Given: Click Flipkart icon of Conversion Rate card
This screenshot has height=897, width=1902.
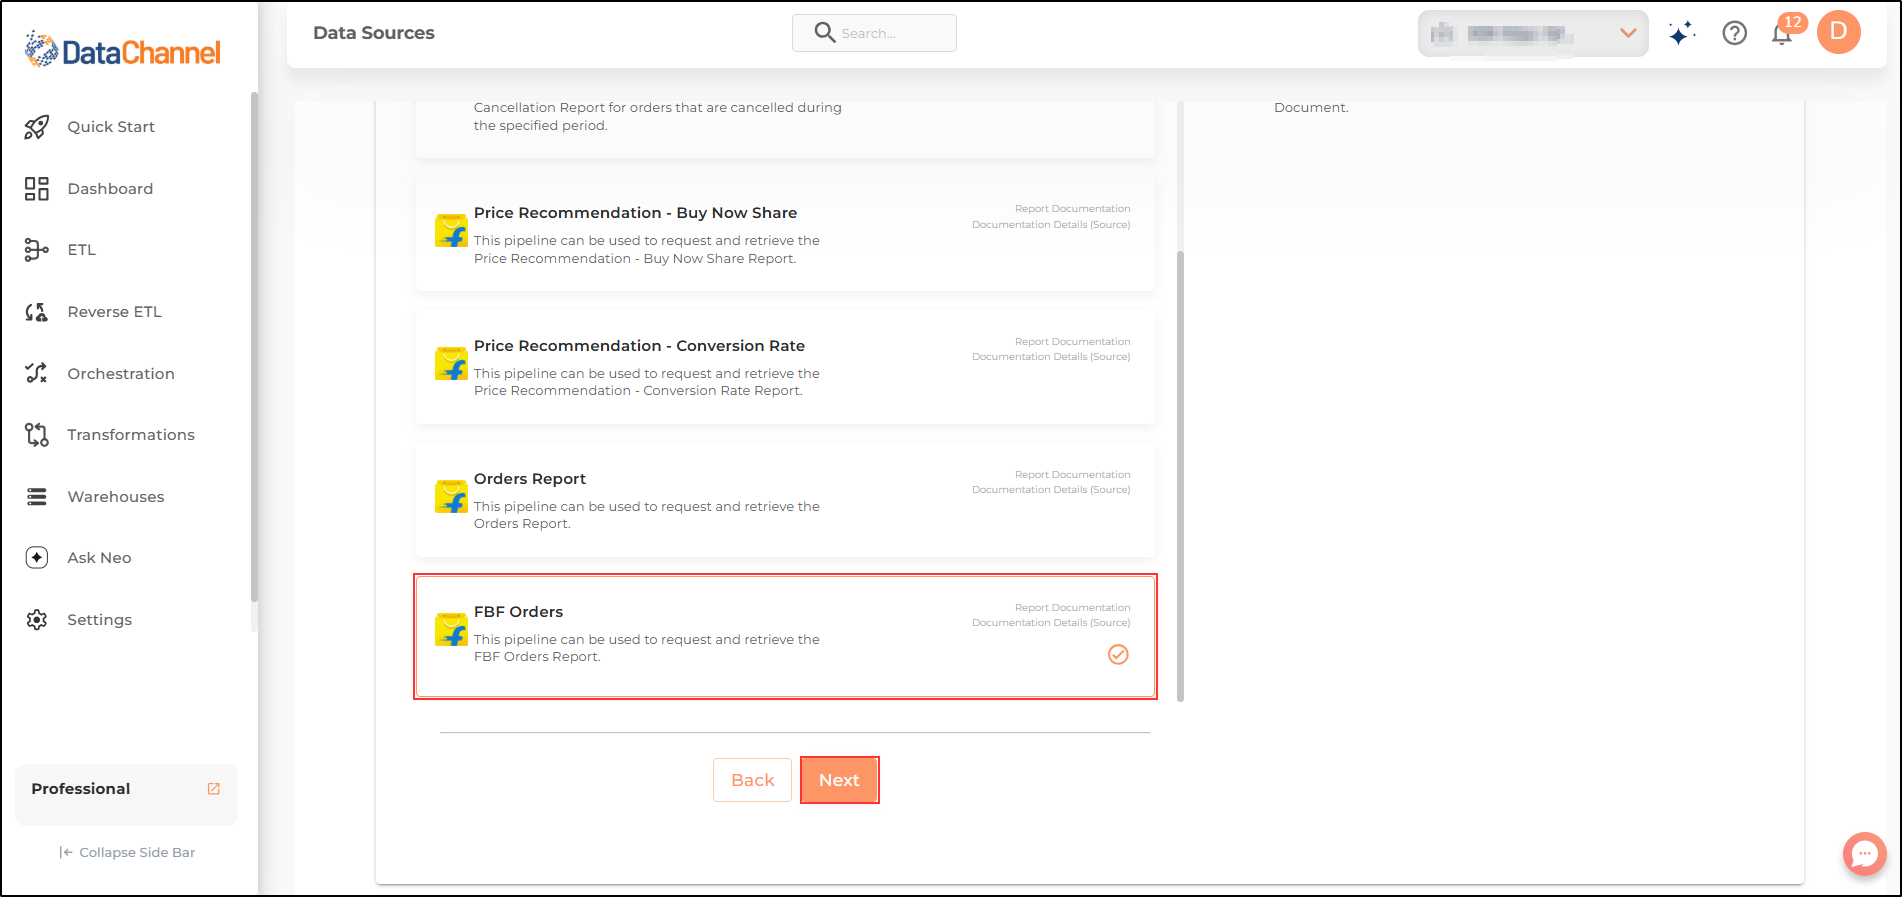Looking at the screenshot, I should [451, 364].
